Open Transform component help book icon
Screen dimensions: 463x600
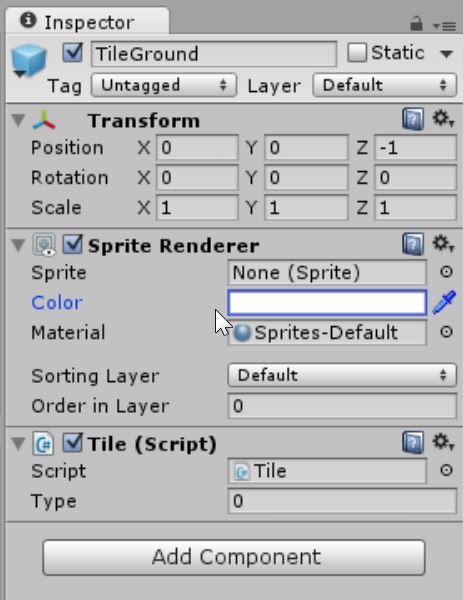pos(413,119)
